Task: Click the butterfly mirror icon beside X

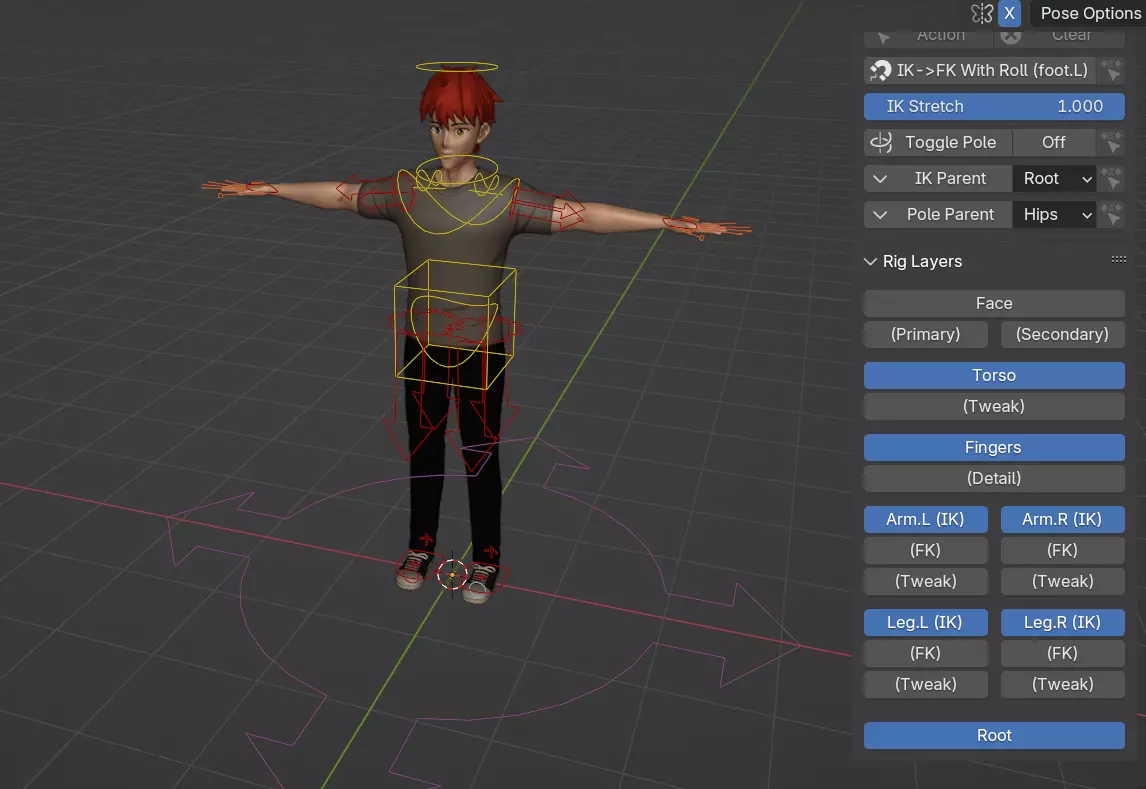Action: 982,13
